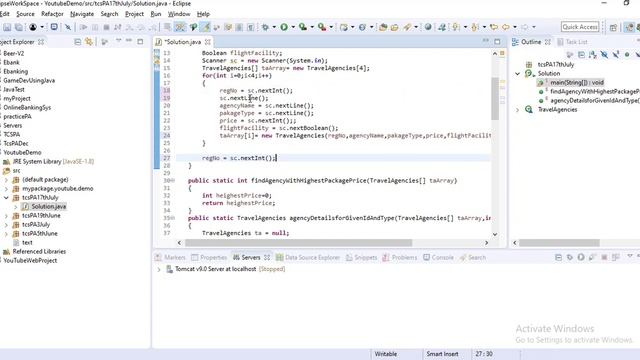Click the Open Web Browser globe icon

[x=428, y=27]
